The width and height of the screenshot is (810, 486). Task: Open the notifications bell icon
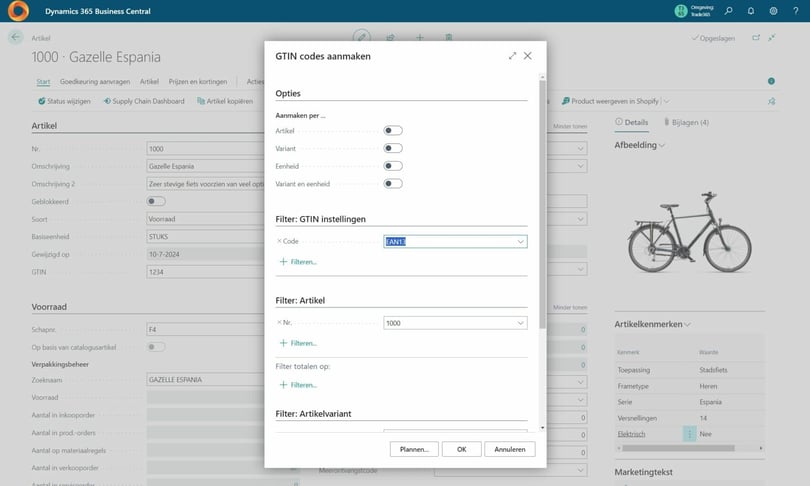[751, 11]
